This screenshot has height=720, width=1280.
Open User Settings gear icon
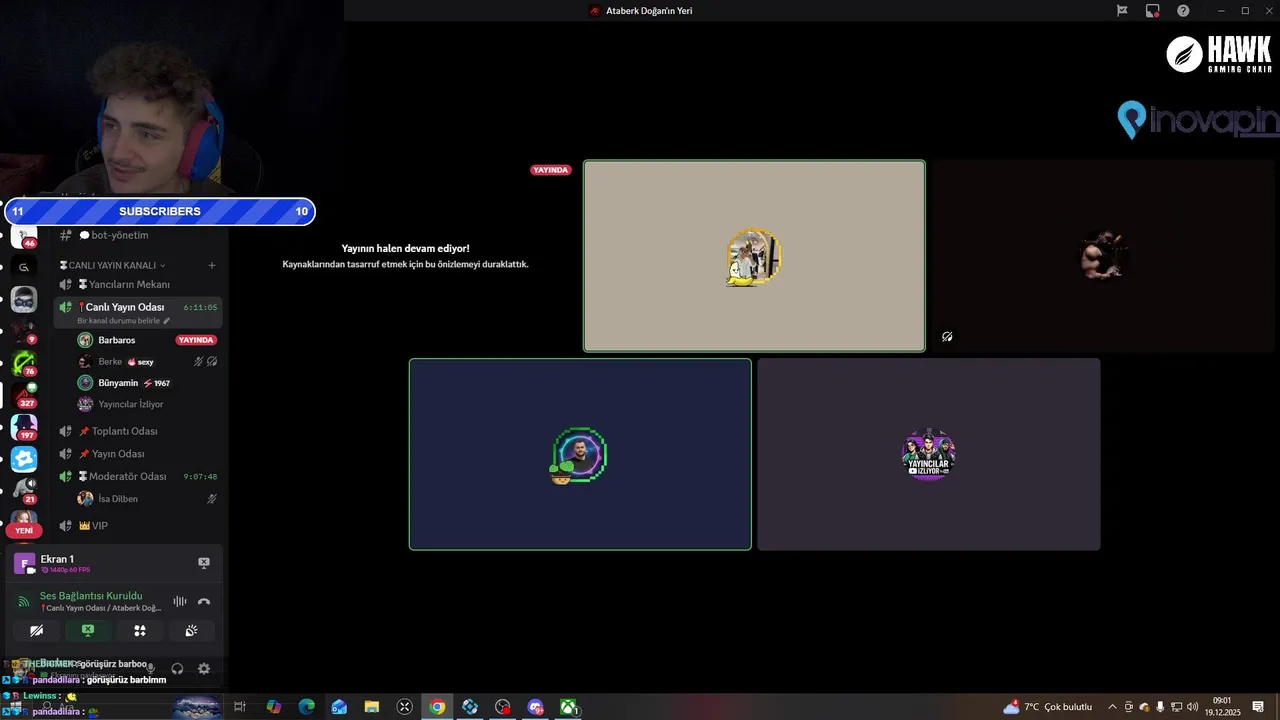pyautogui.click(x=204, y=669)
